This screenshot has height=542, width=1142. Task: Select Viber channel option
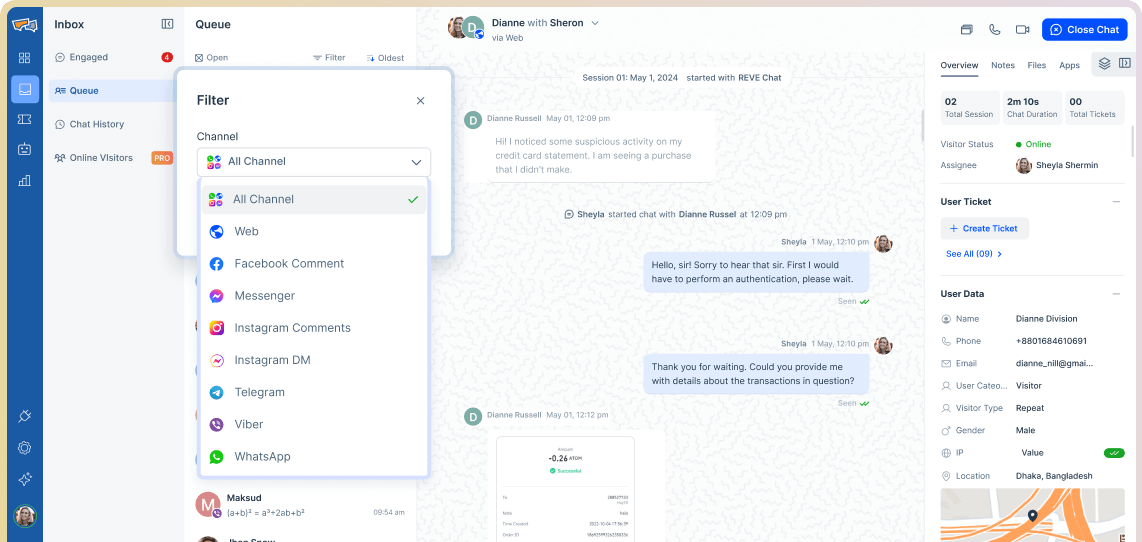pyautogui.click(x=313, y=424)
